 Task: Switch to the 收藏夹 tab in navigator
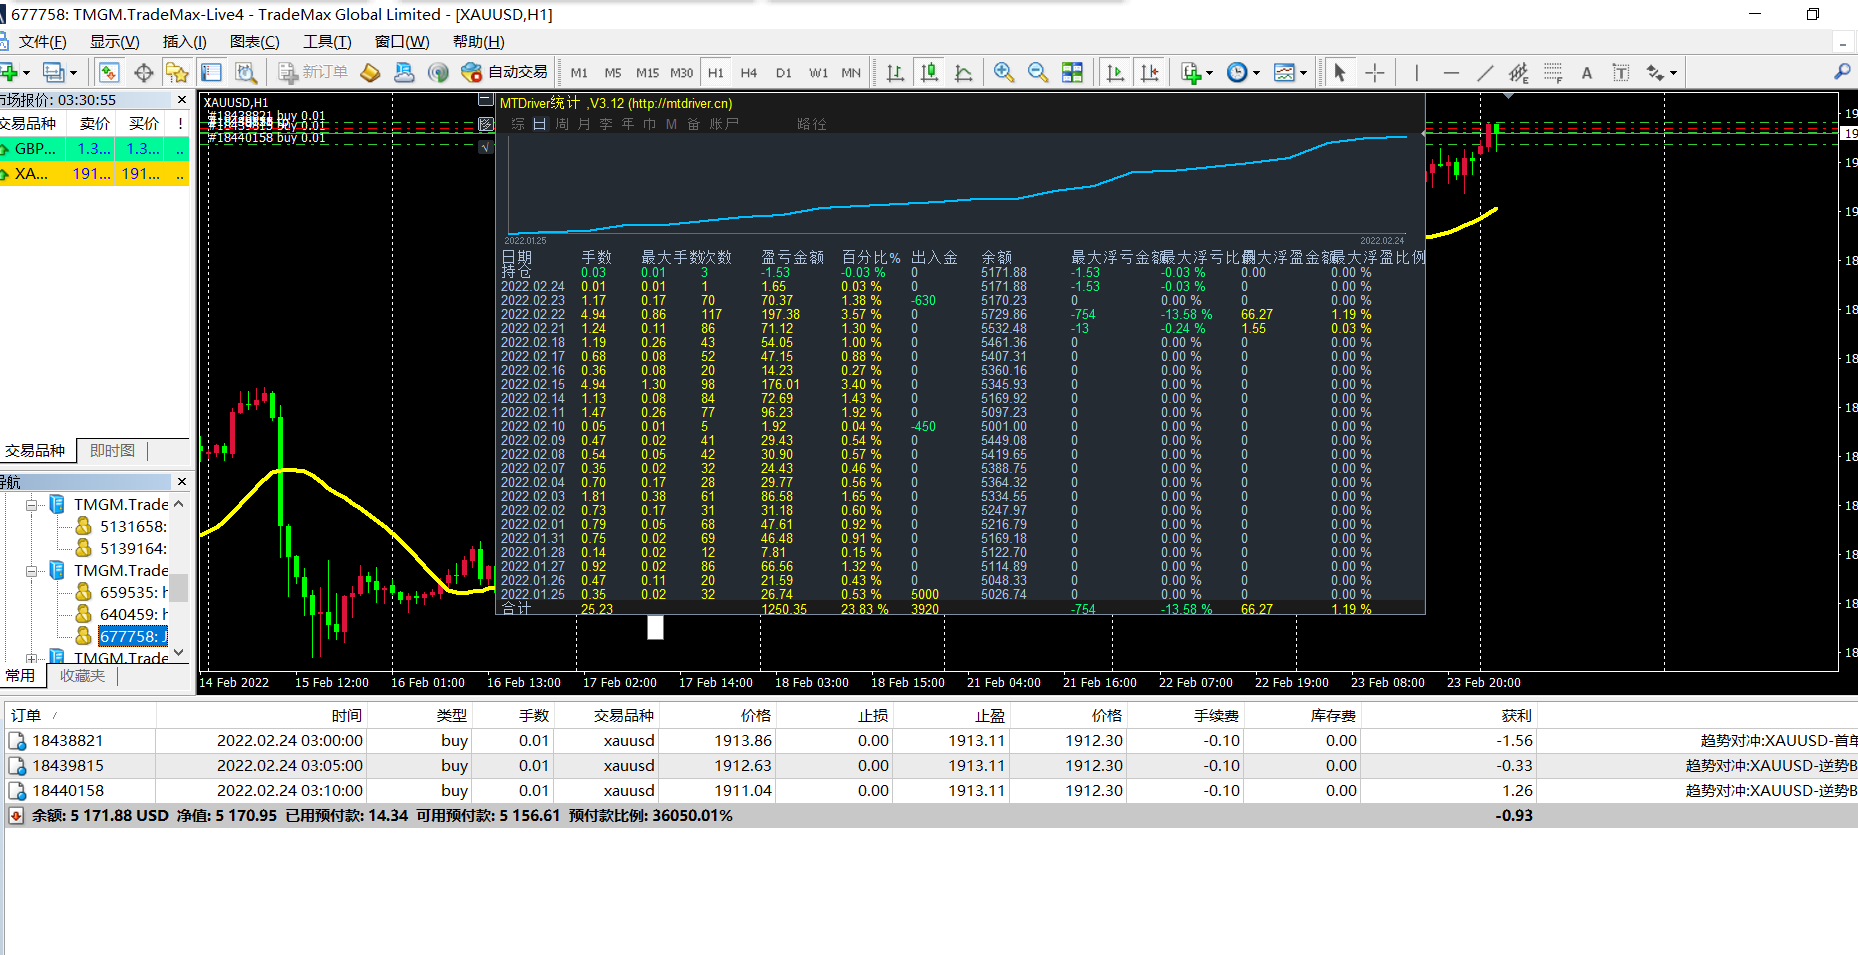pos(82,676)
